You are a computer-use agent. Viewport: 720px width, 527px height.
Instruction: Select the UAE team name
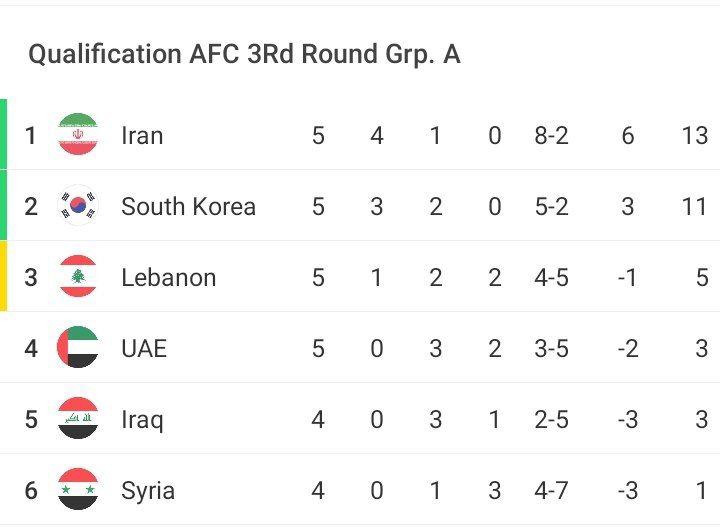144,348
